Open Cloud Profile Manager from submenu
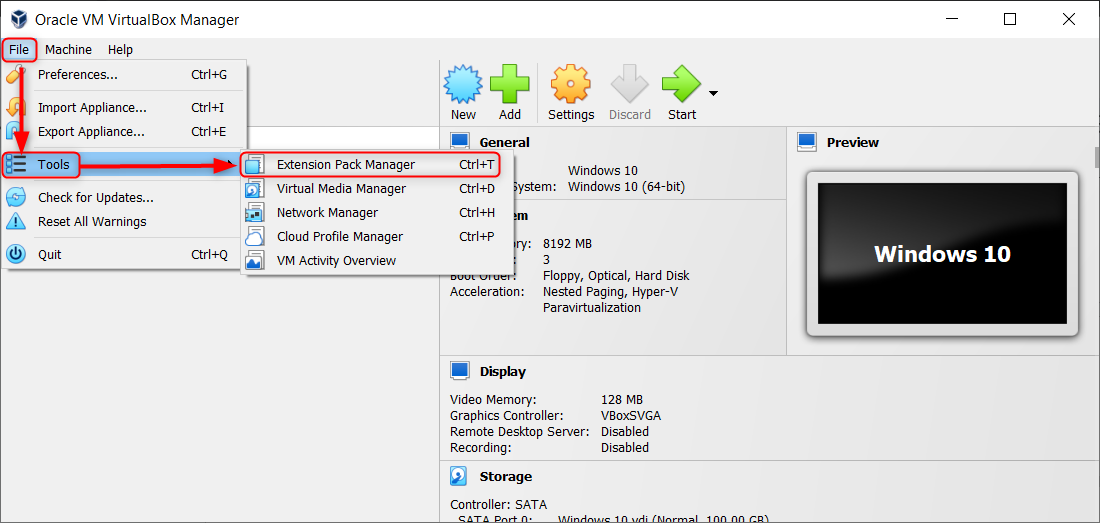Viewport: 1100px width, 523px height. coord(377,237)
